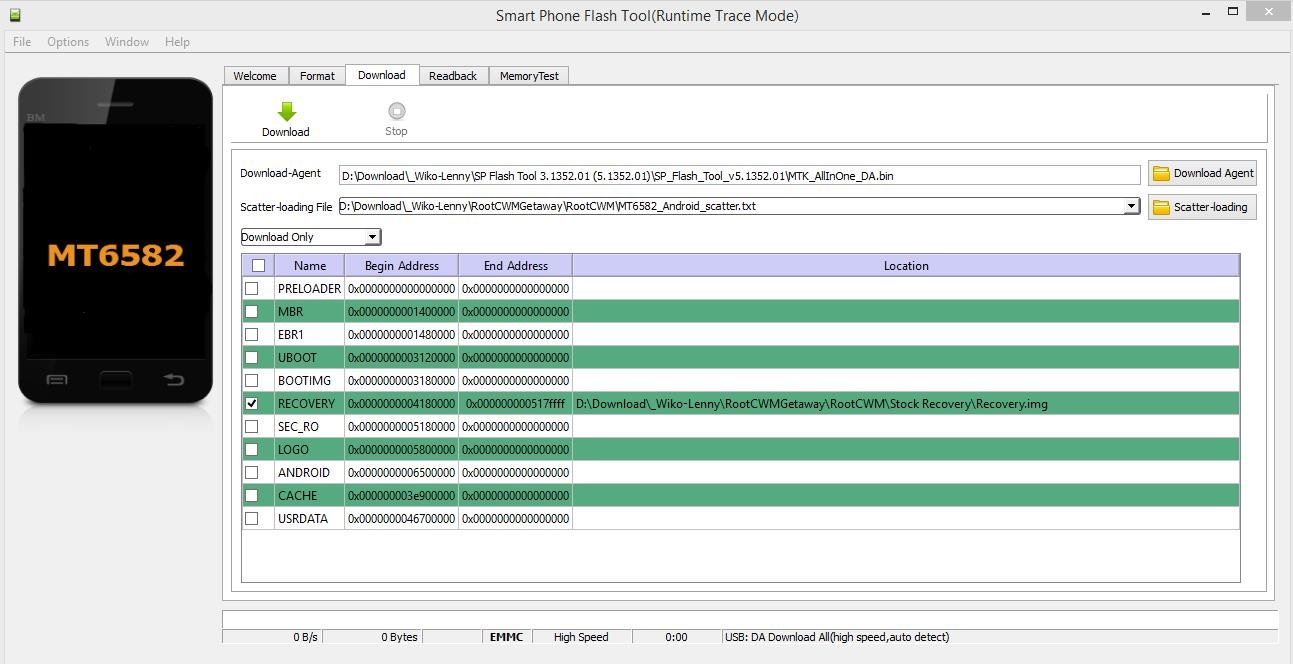The height and width of the screenshot is (664, 1293).
Task: Click the Scatter-loading button
Action: click(x=1202, y=207)
